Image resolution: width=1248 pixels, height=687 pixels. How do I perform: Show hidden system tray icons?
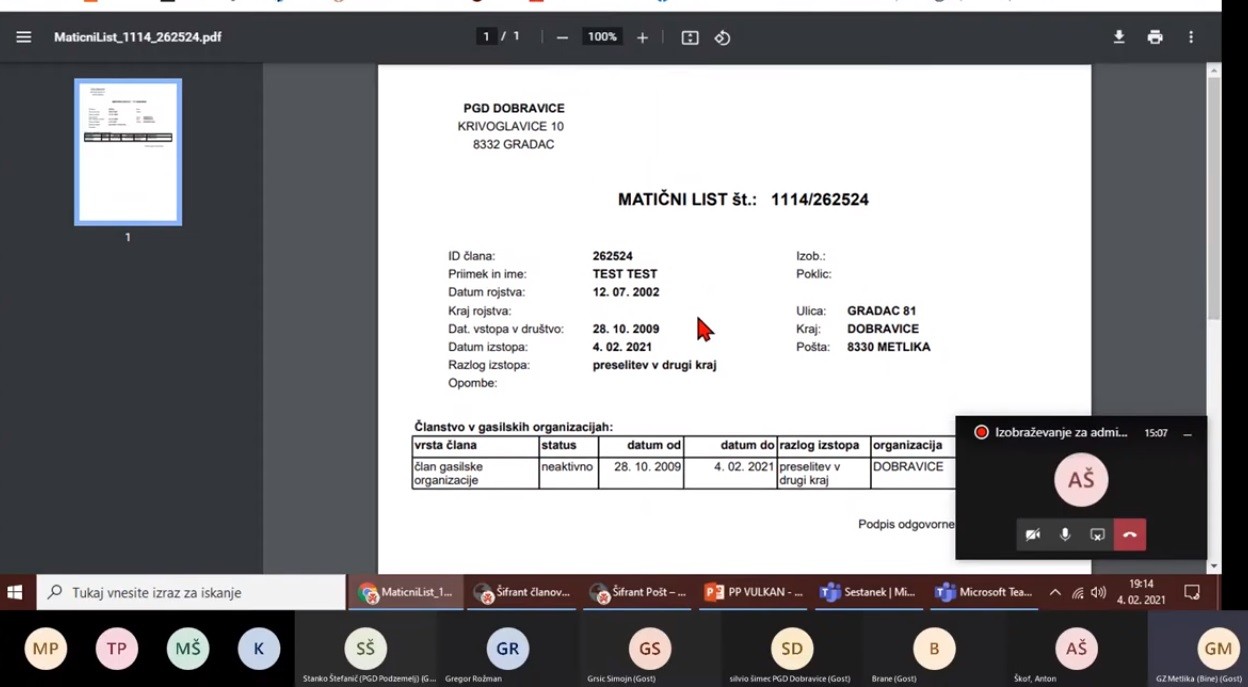1055,592
